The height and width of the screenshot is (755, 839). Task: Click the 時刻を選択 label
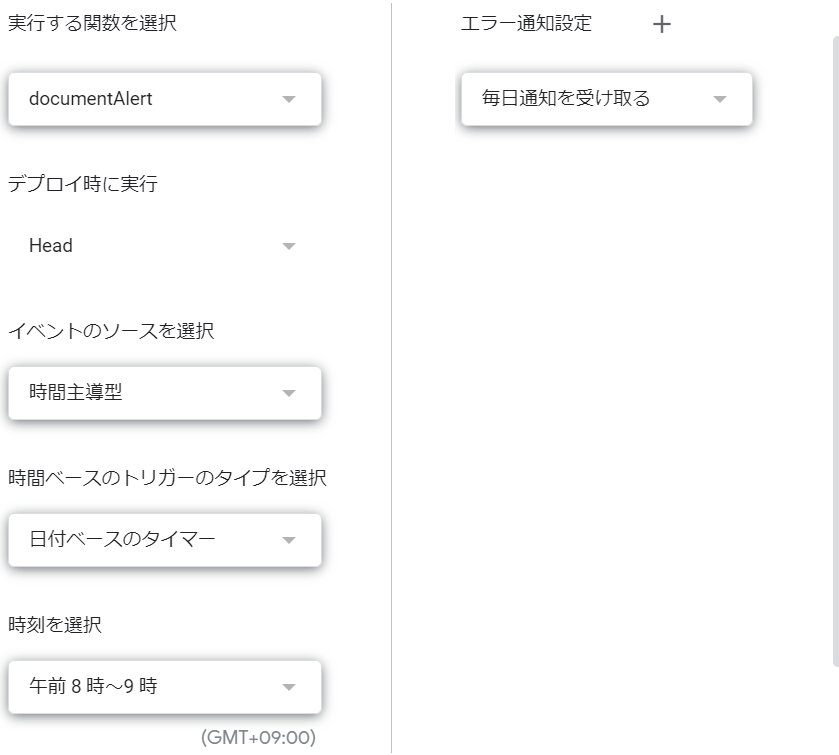tap(55, 624)
